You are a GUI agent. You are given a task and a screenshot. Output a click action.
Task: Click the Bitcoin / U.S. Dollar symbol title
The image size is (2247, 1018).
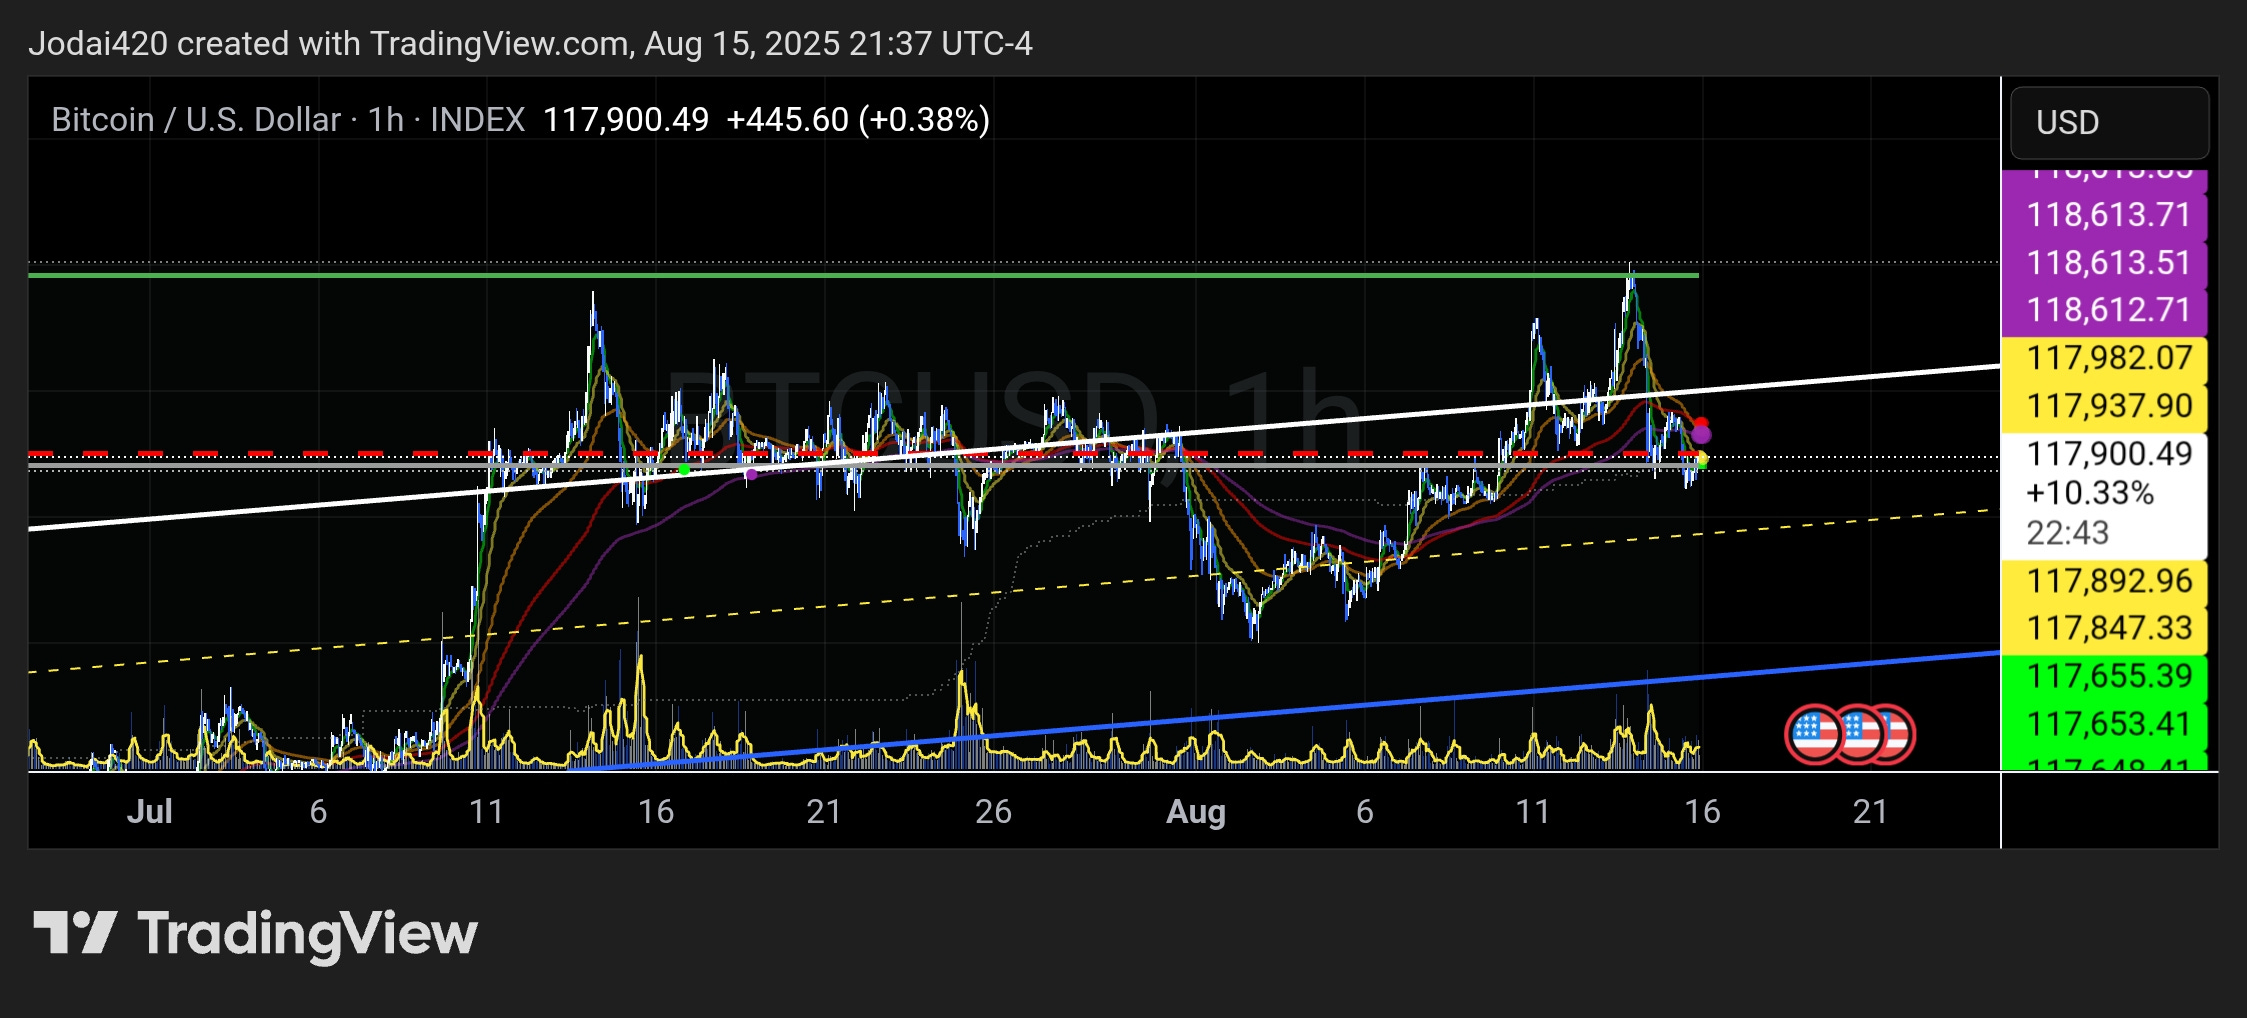pos(196,120)
